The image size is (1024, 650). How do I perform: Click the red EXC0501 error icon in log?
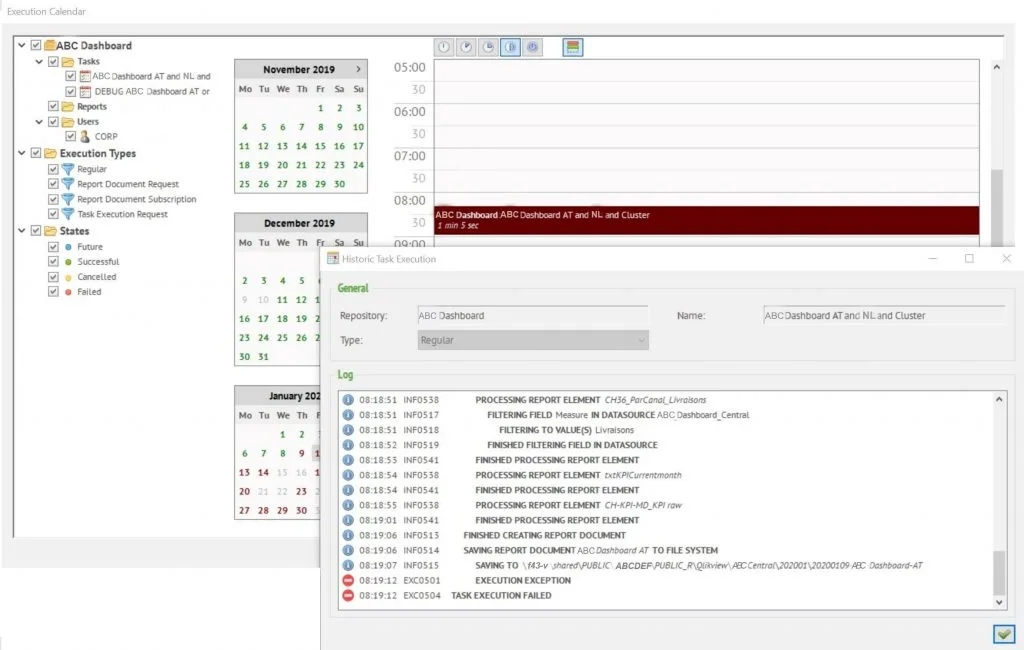348,580
